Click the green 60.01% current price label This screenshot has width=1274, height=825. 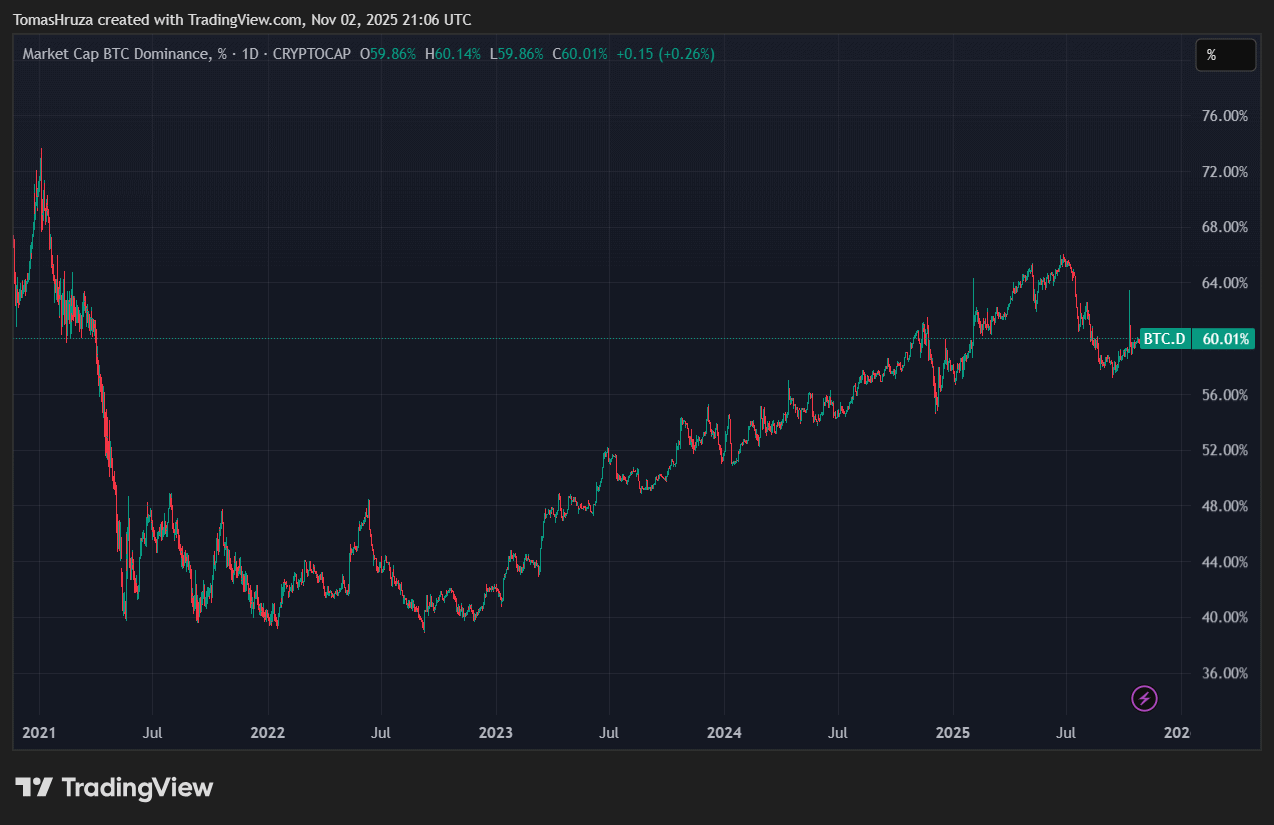click(x=1225, y=339)
